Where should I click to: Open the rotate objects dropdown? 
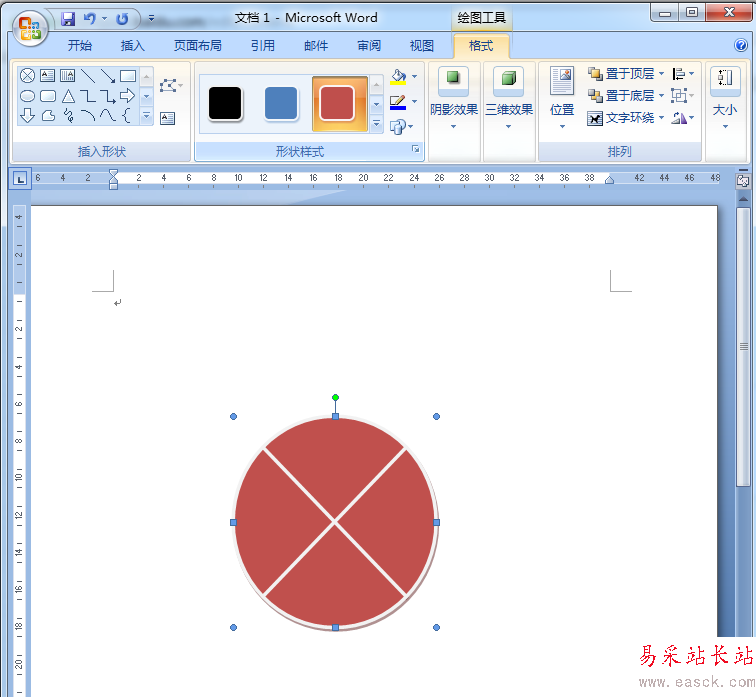[683, 118]
